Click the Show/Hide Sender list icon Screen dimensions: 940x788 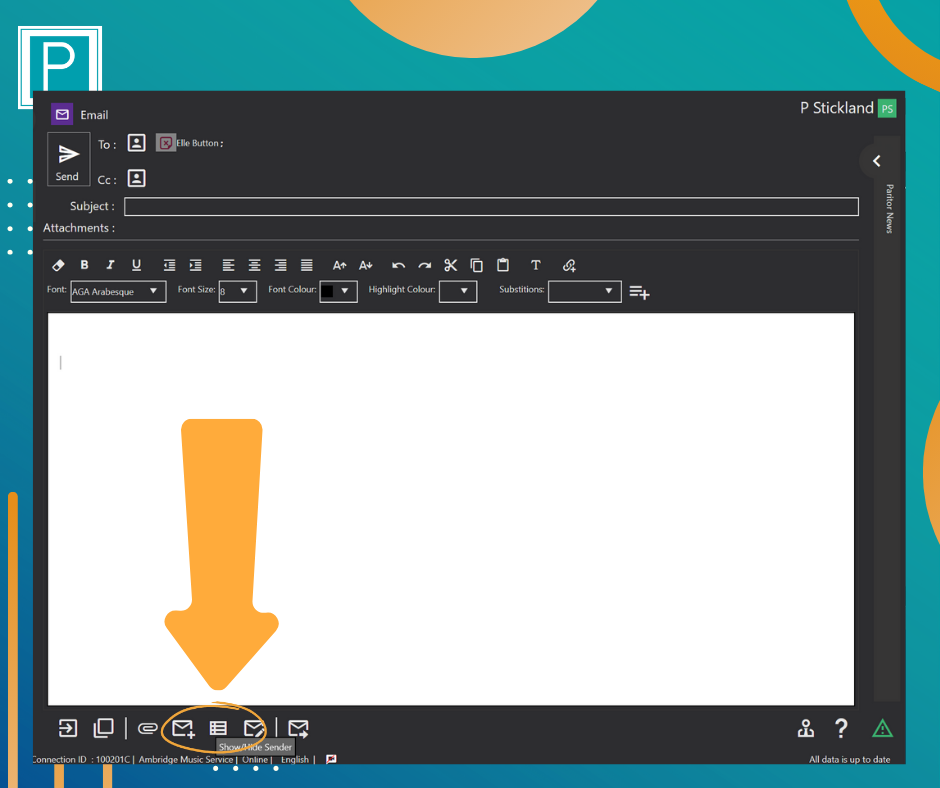[x=218, y=729]
